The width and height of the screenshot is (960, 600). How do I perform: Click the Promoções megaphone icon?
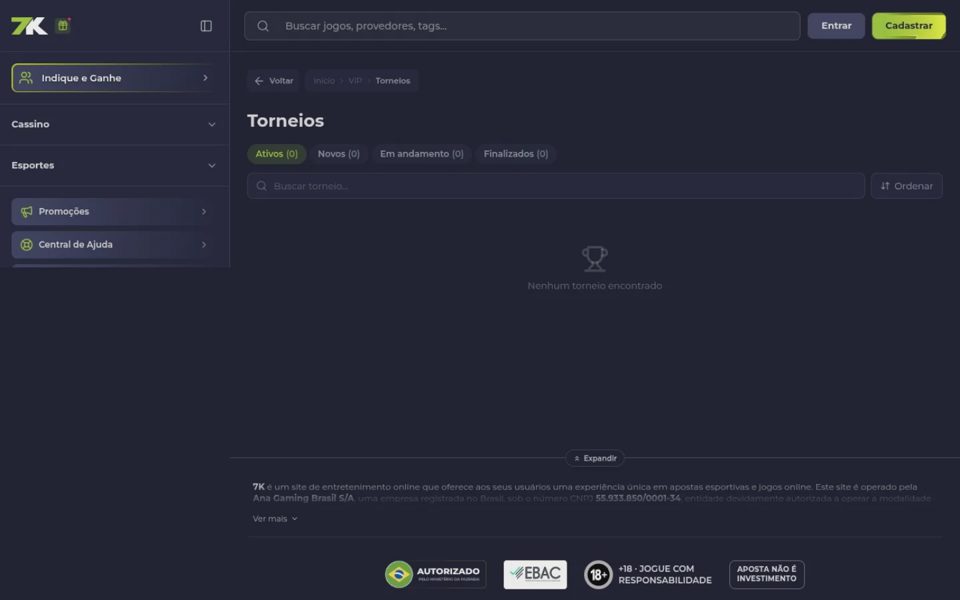point(26,211)
